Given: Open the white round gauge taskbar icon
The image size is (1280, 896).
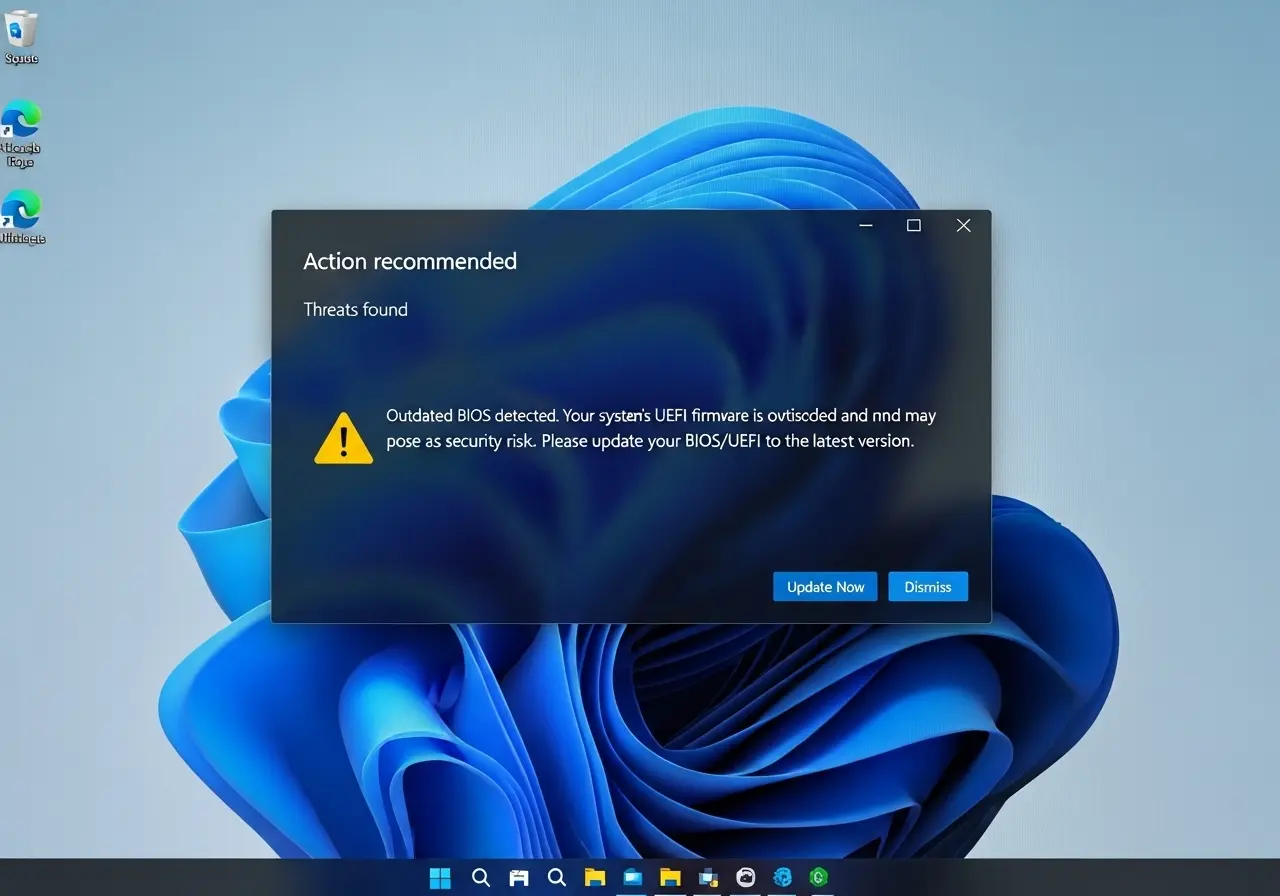Looking at the screenshot, I should coord(745,877).
